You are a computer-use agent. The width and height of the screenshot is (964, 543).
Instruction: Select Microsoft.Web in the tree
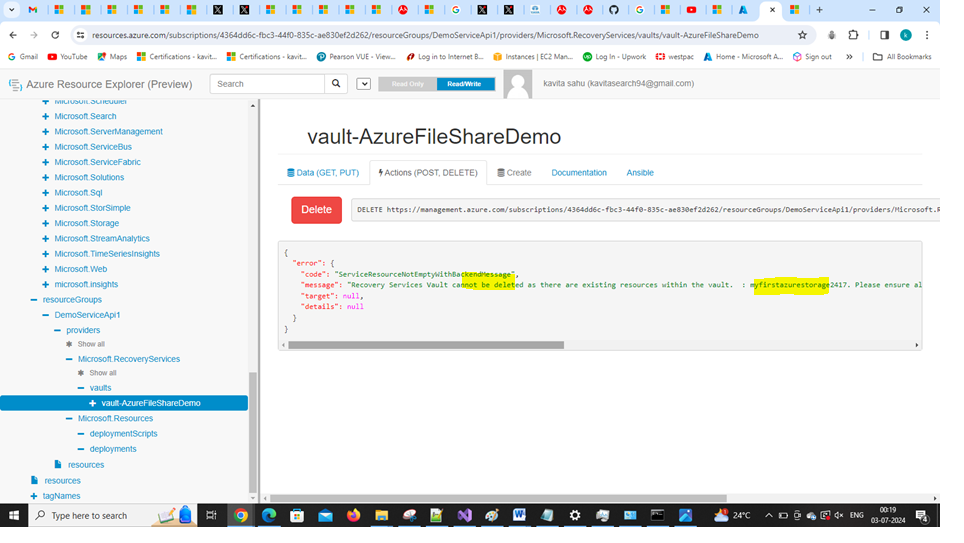tap(80, 269)
